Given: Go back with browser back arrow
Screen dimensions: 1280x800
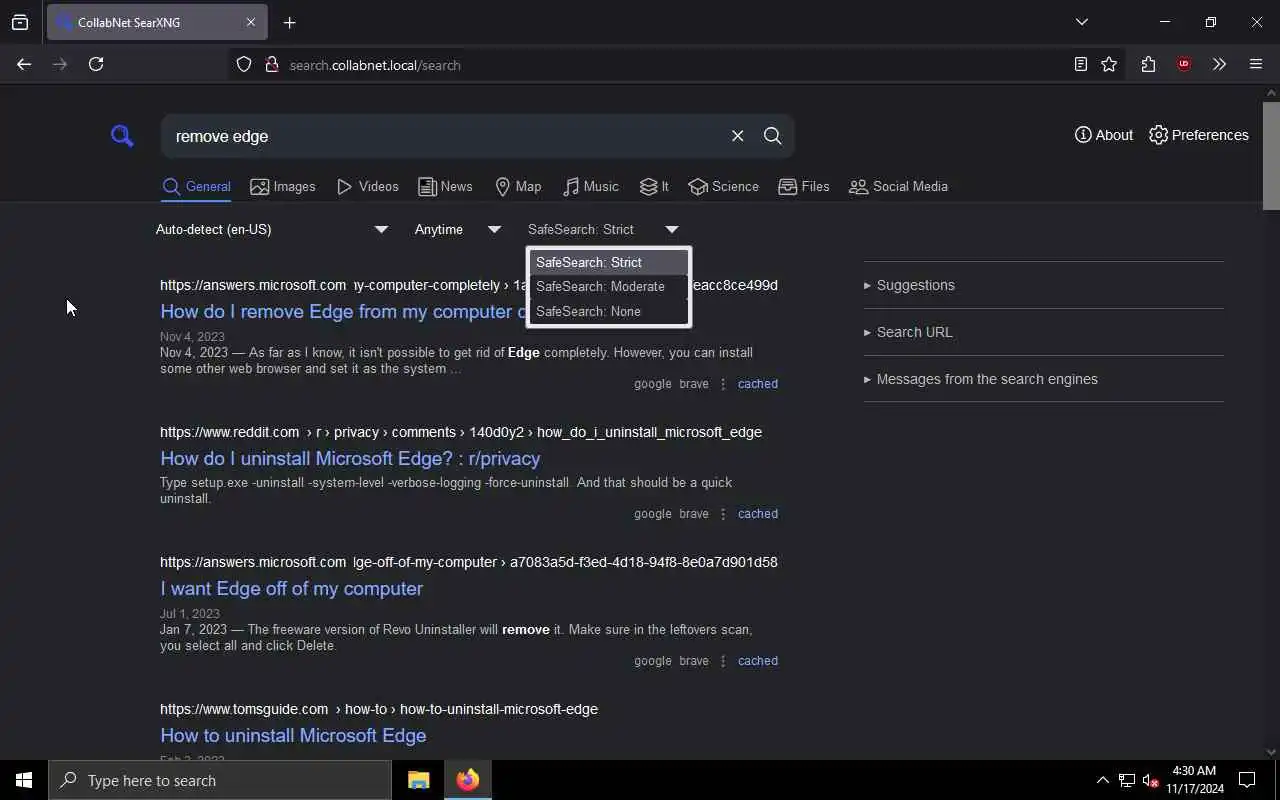Looking at the screenshot, I should (x=24, y=64).
